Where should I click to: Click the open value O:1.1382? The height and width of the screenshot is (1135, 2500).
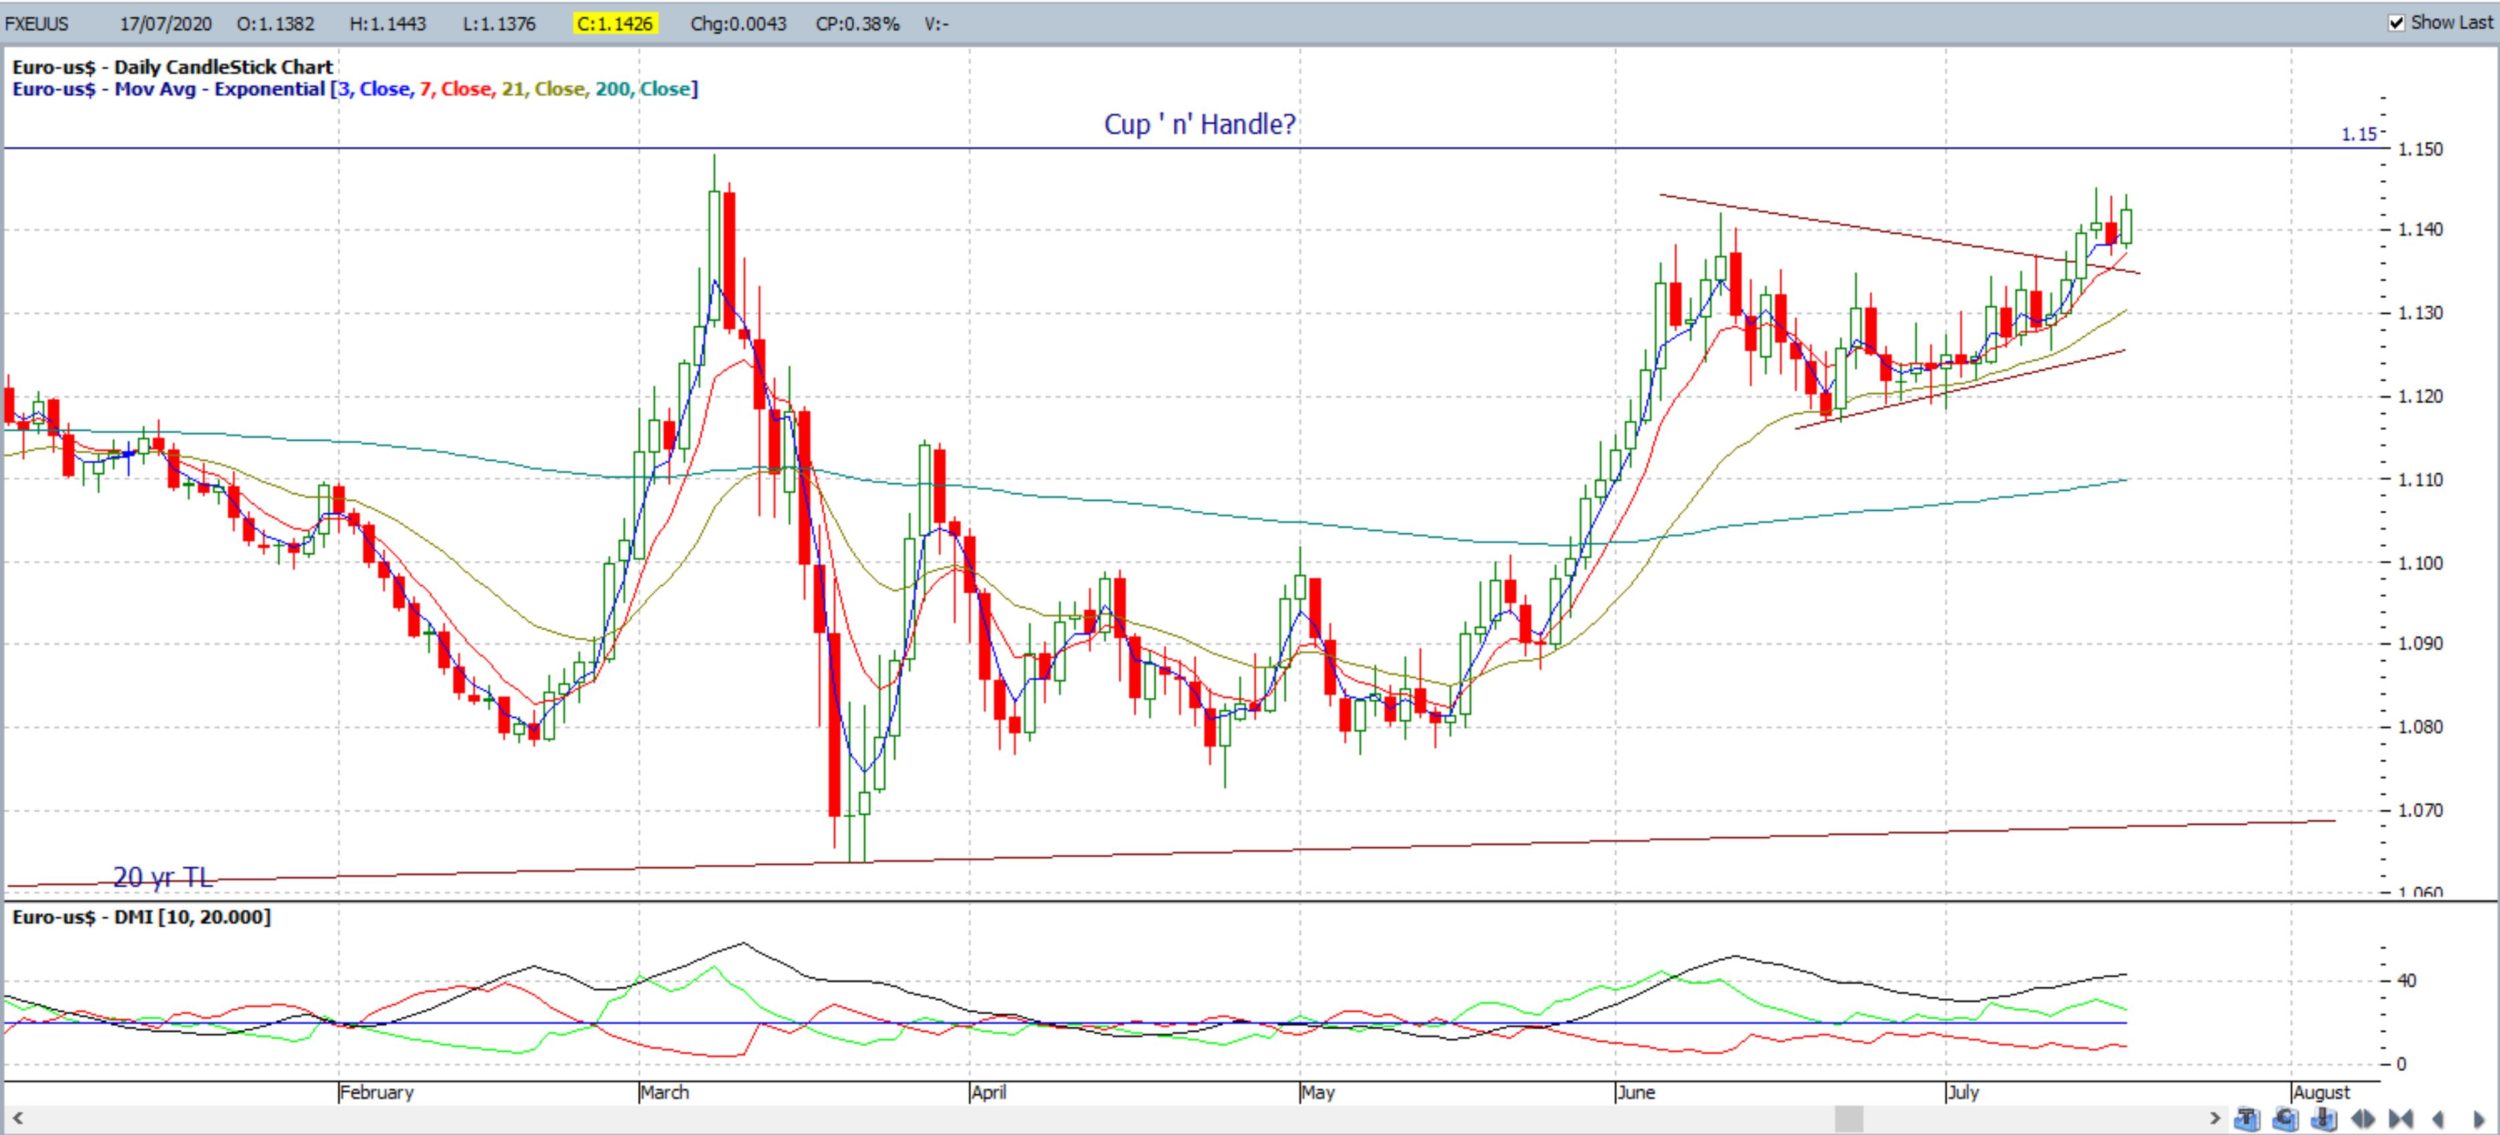(x=275, y=23)
